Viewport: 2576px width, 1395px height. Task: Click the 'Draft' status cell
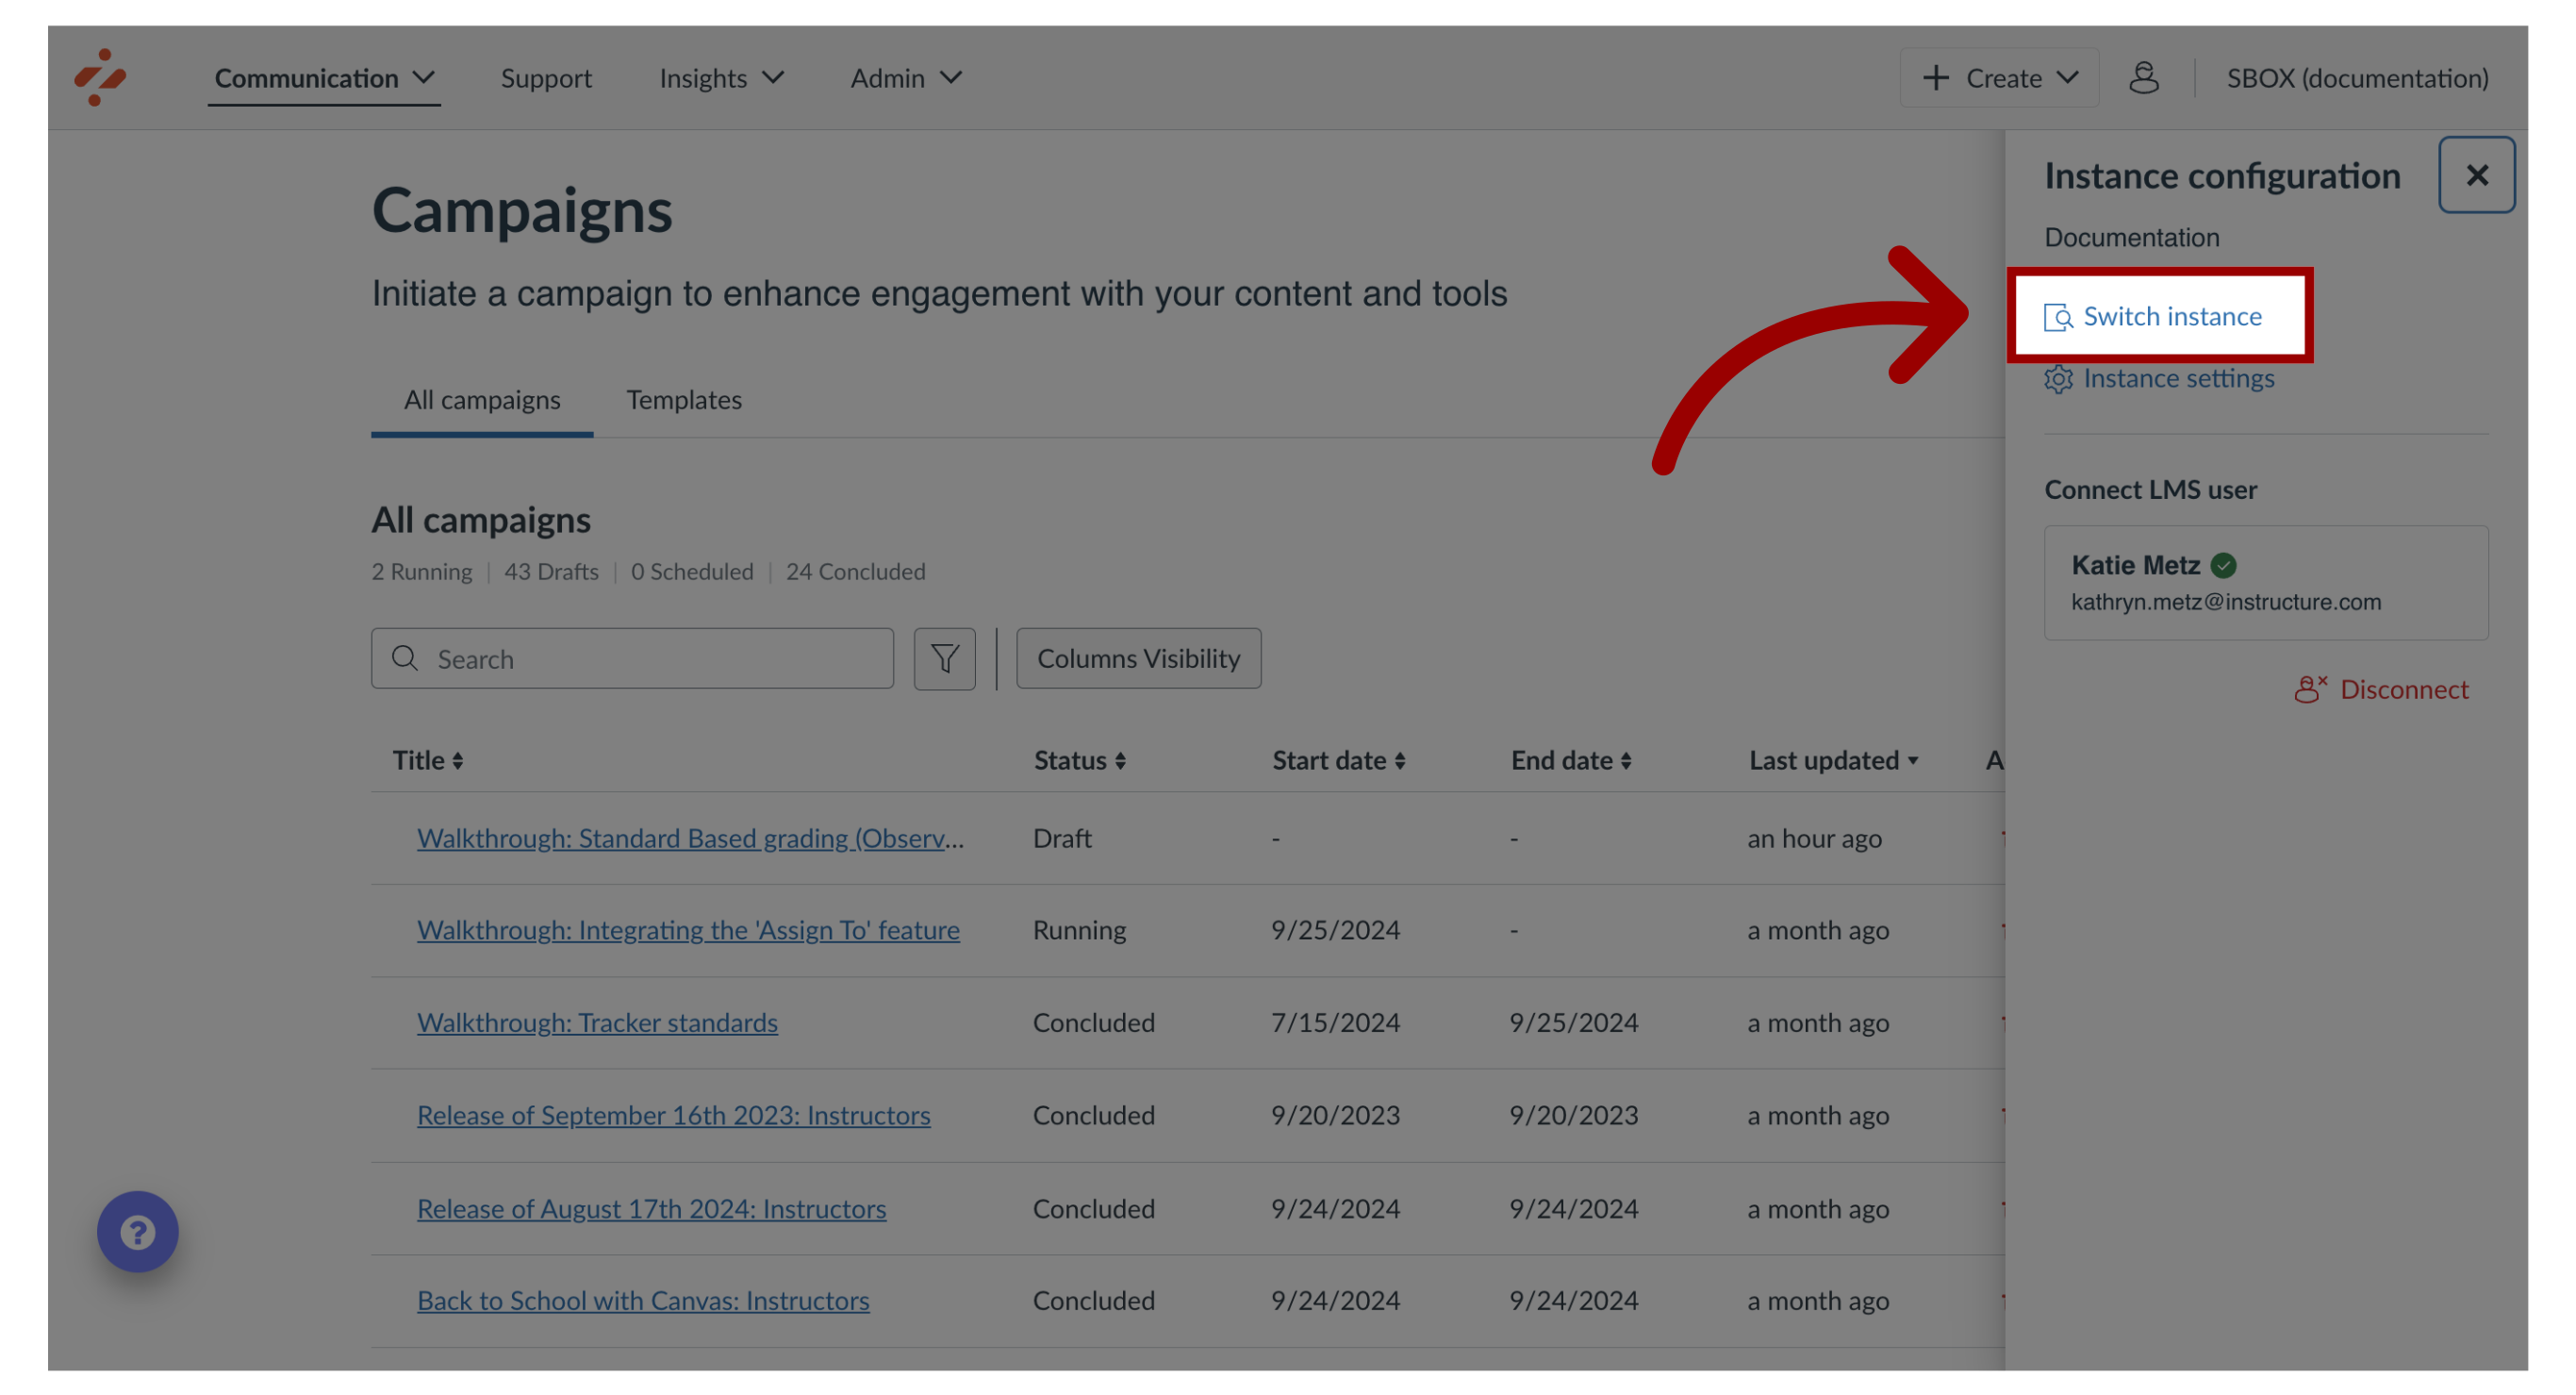coord(1062,838)
